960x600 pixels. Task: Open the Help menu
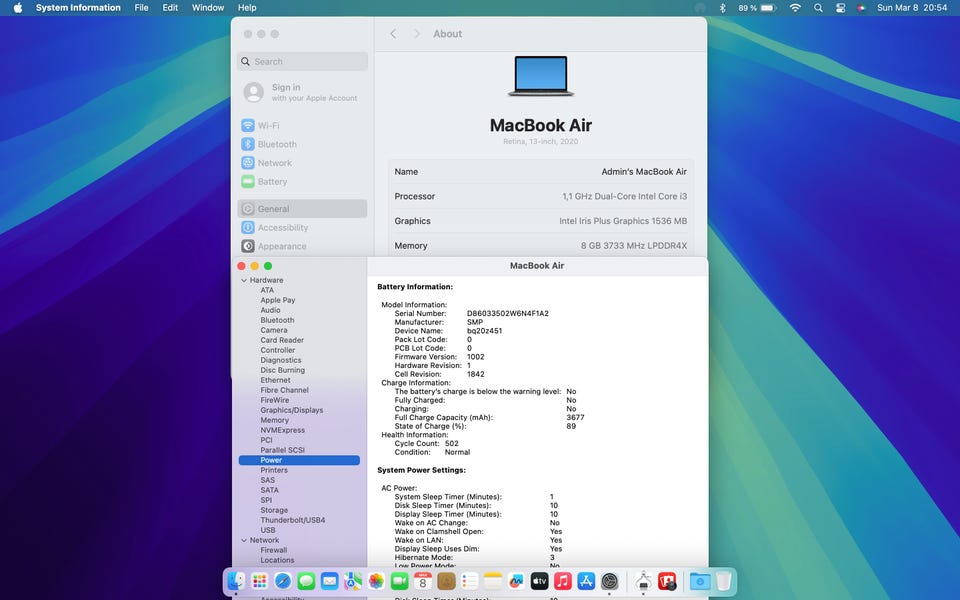point(247,8)
